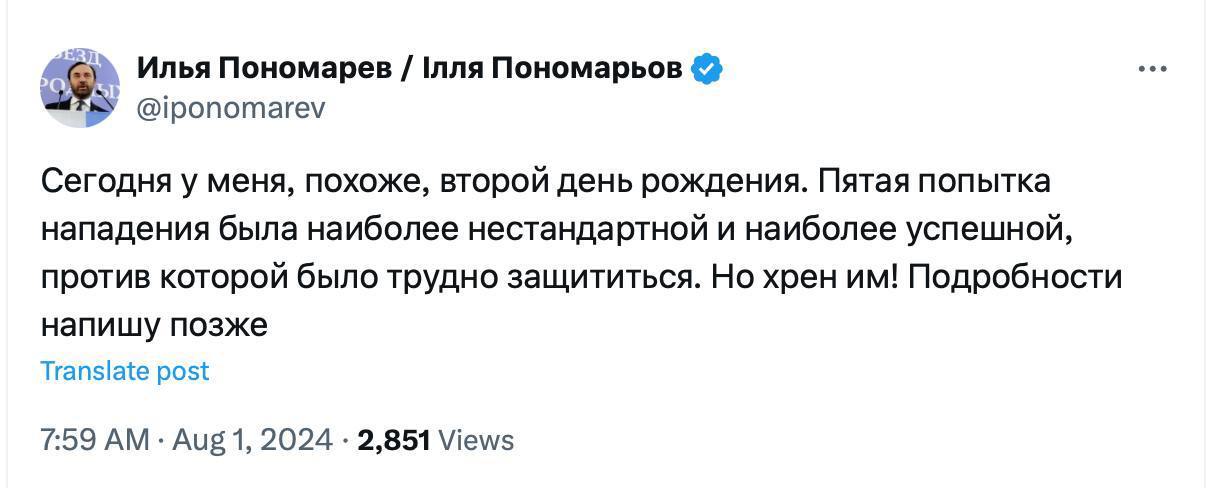Click the closing words "напишу позже"

pyautogui.click(x=155, y=324)
